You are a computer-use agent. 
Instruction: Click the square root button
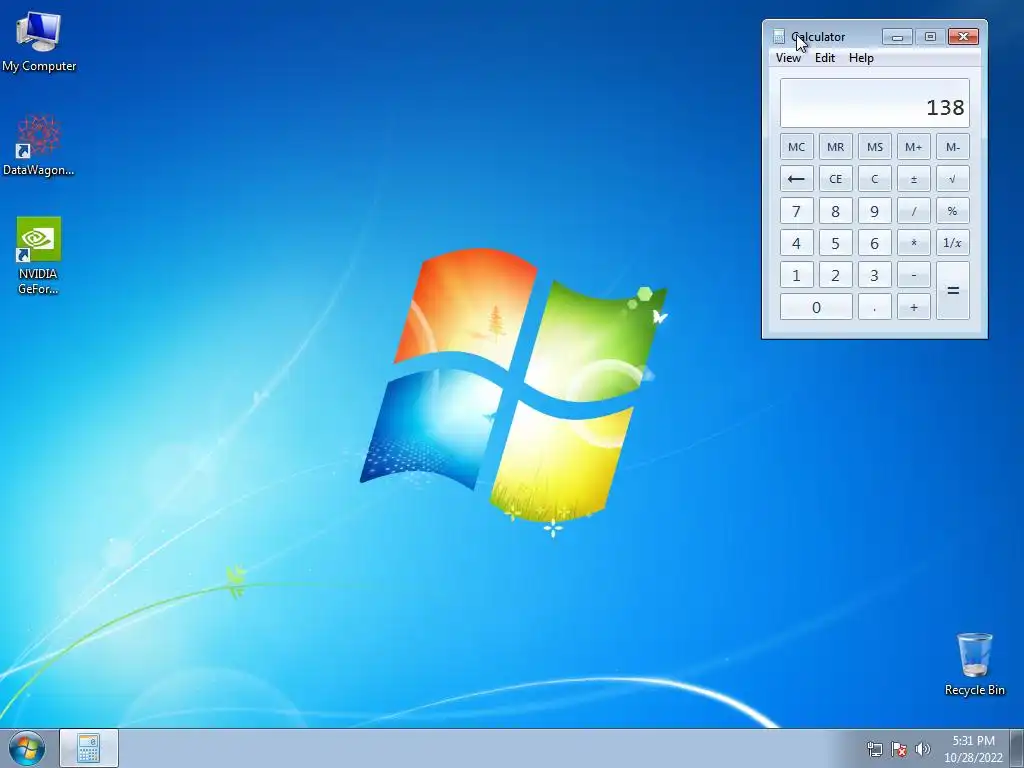click(953, 179)
